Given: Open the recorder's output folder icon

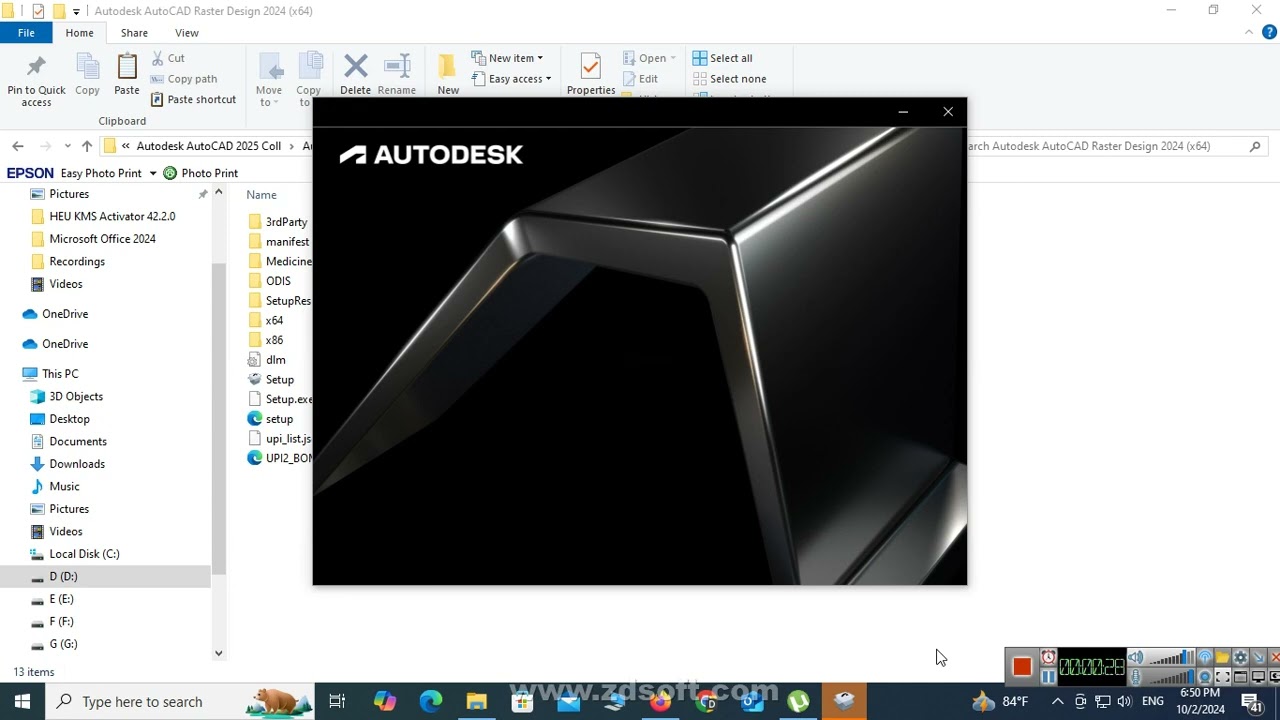Looking at the screenshot, I should (x=1222, y=657).
